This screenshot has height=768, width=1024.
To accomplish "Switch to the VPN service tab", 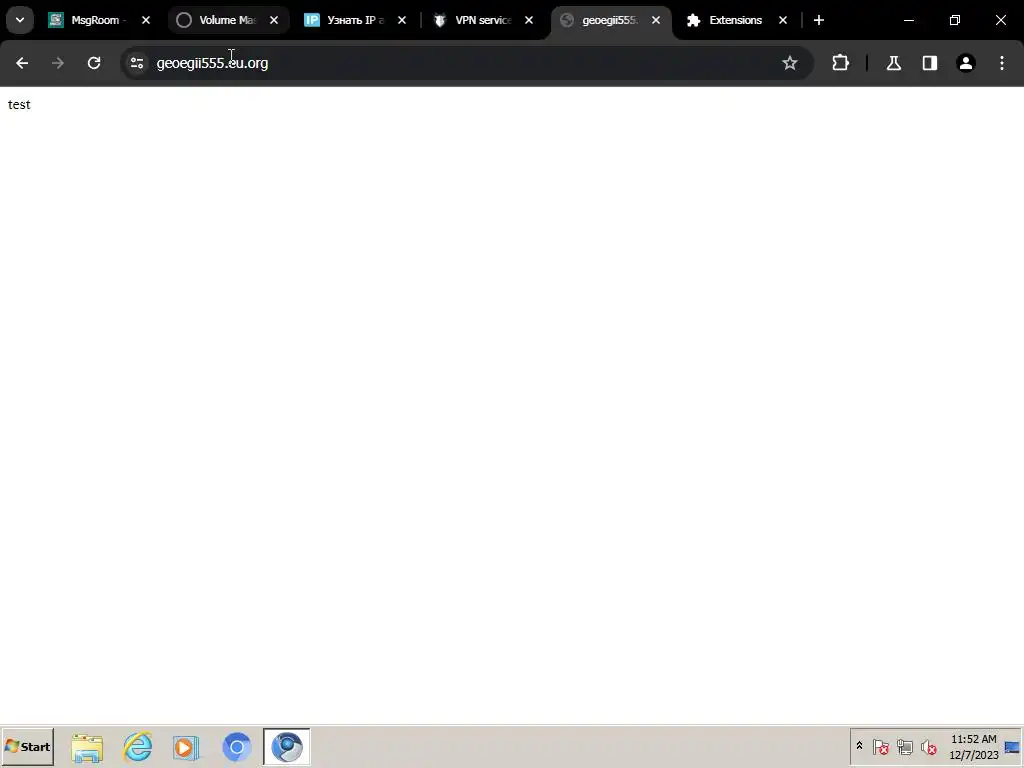I will [x=484, y=20].
